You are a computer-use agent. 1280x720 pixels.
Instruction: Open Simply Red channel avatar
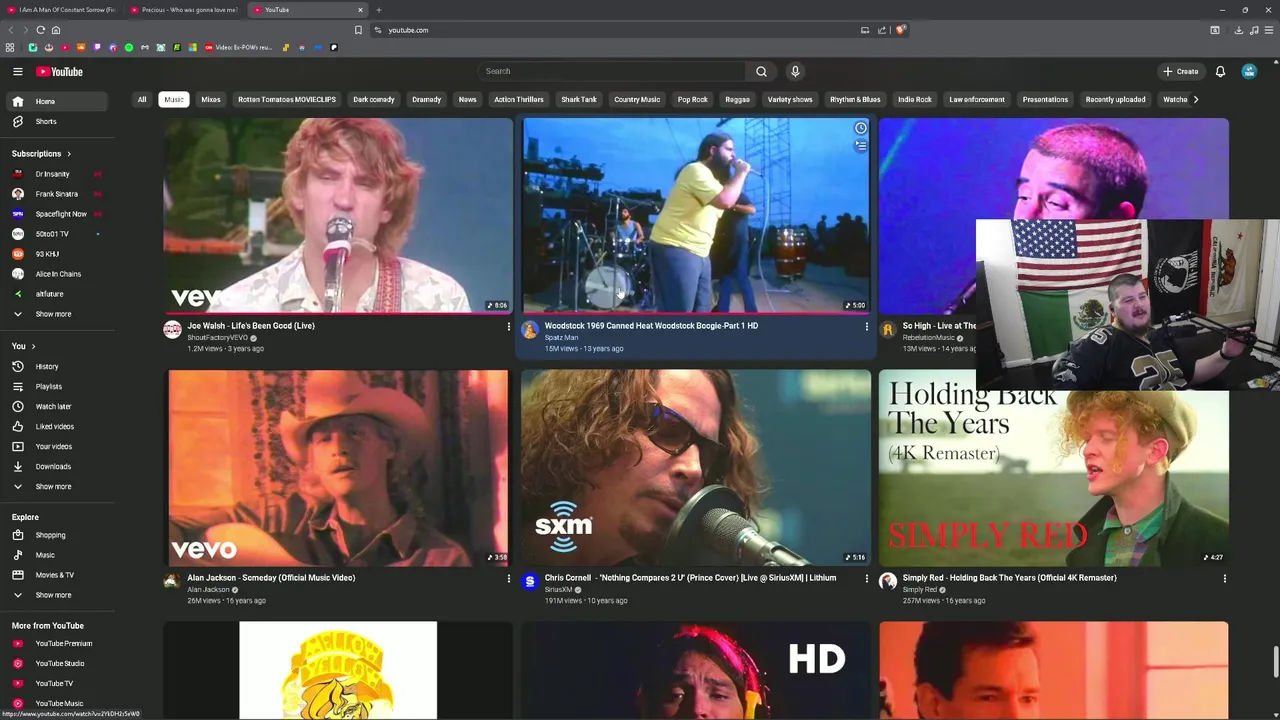coord(888,582)
